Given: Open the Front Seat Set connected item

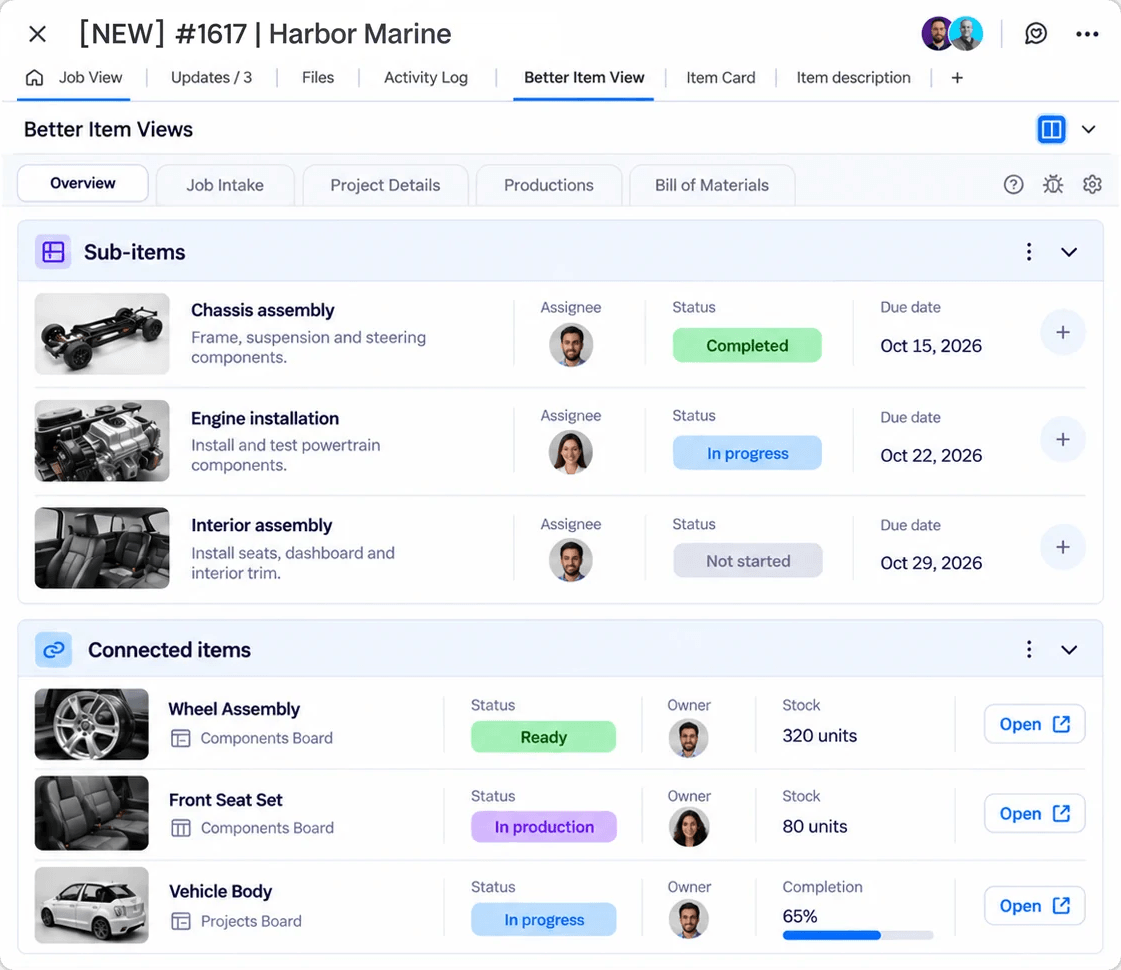Looking at the screenshot, I should (1034, 813).
